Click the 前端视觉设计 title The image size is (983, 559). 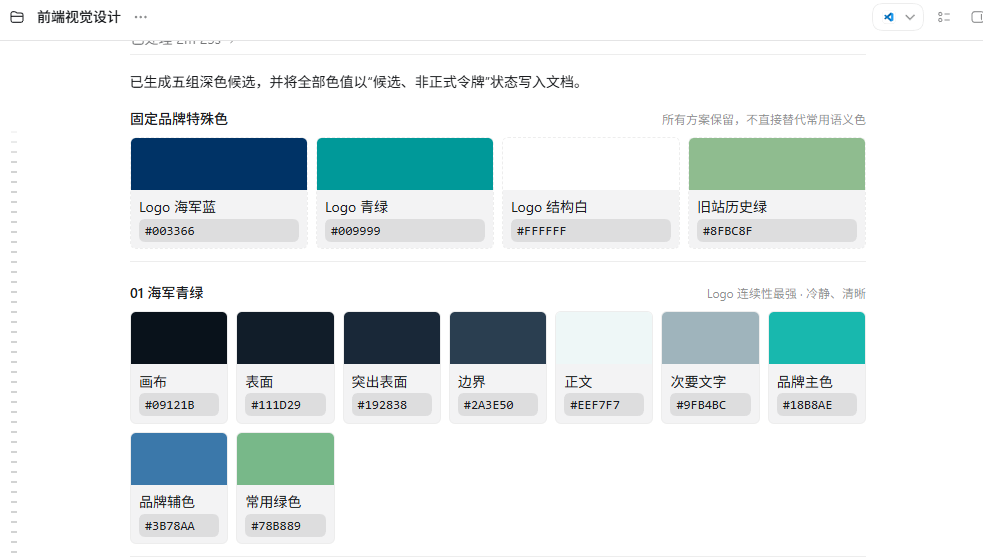78,18
